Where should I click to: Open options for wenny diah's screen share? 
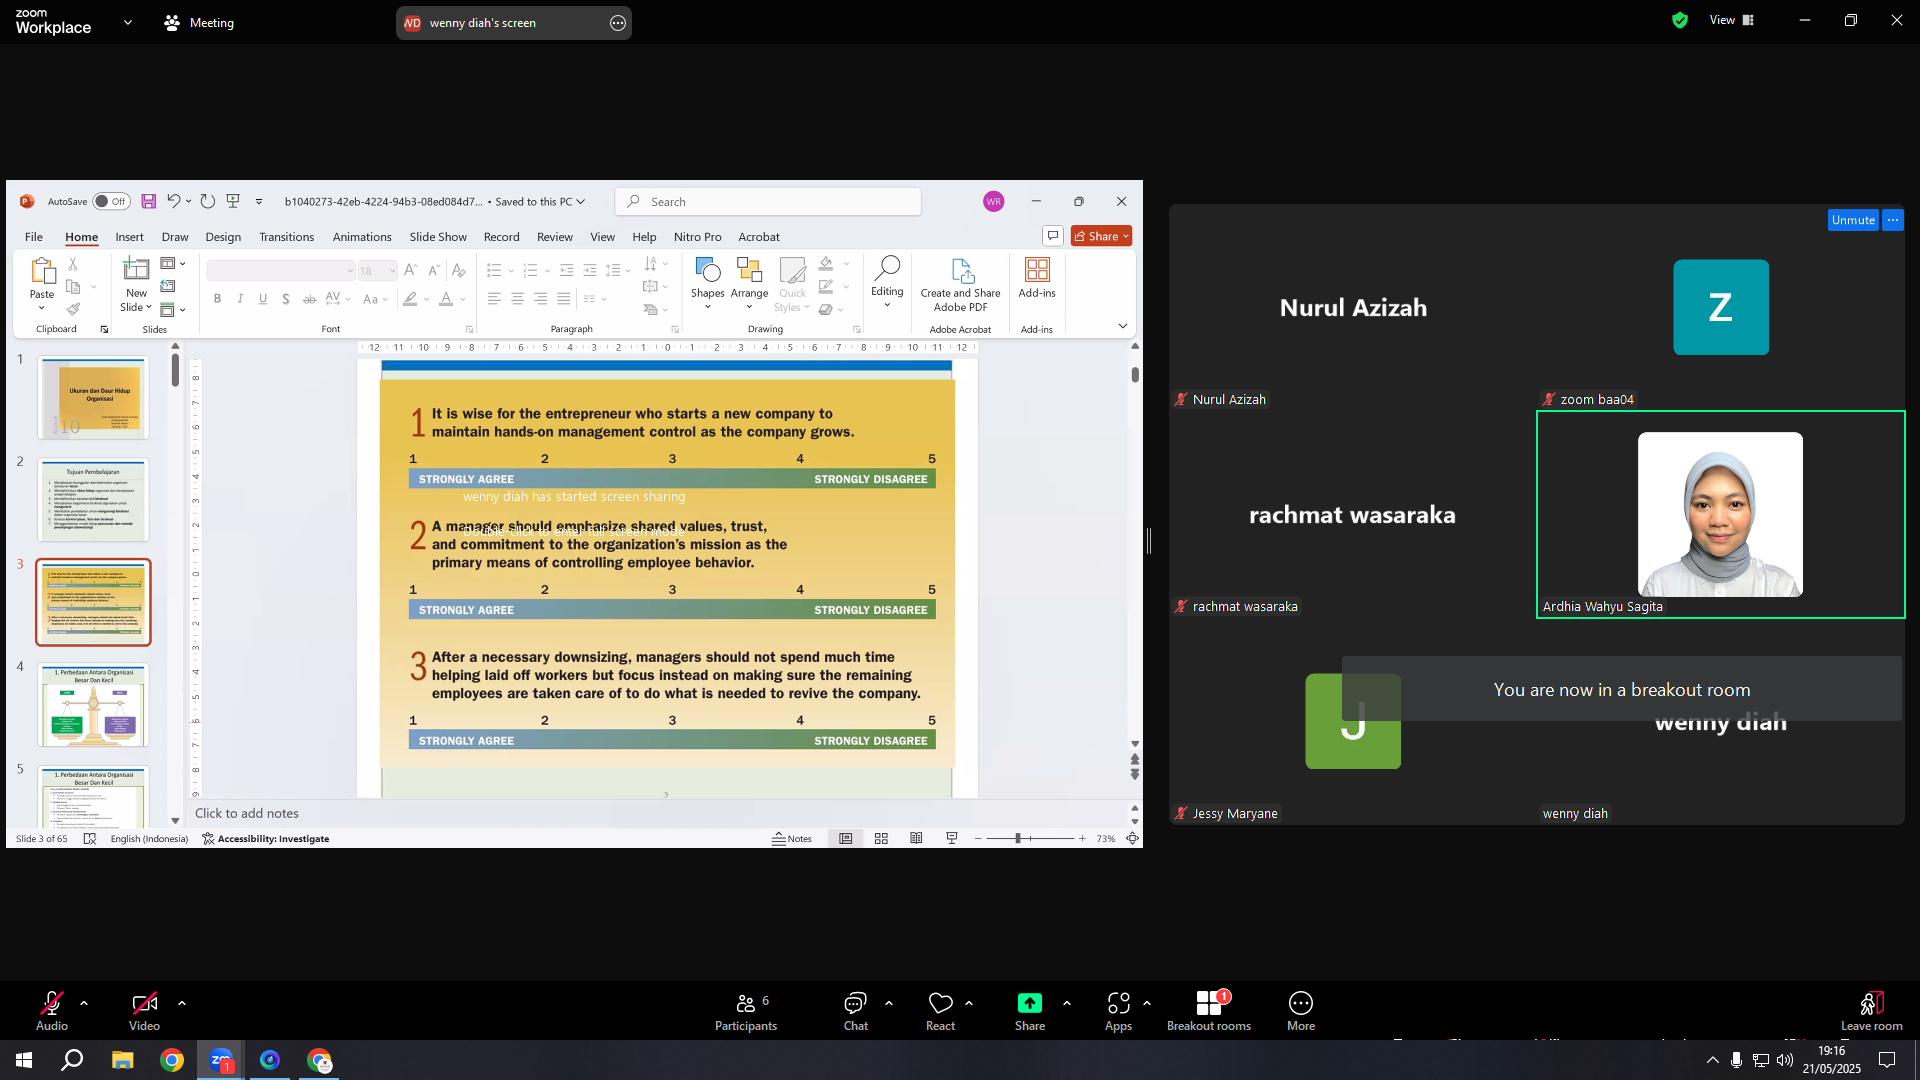point(618,23)
